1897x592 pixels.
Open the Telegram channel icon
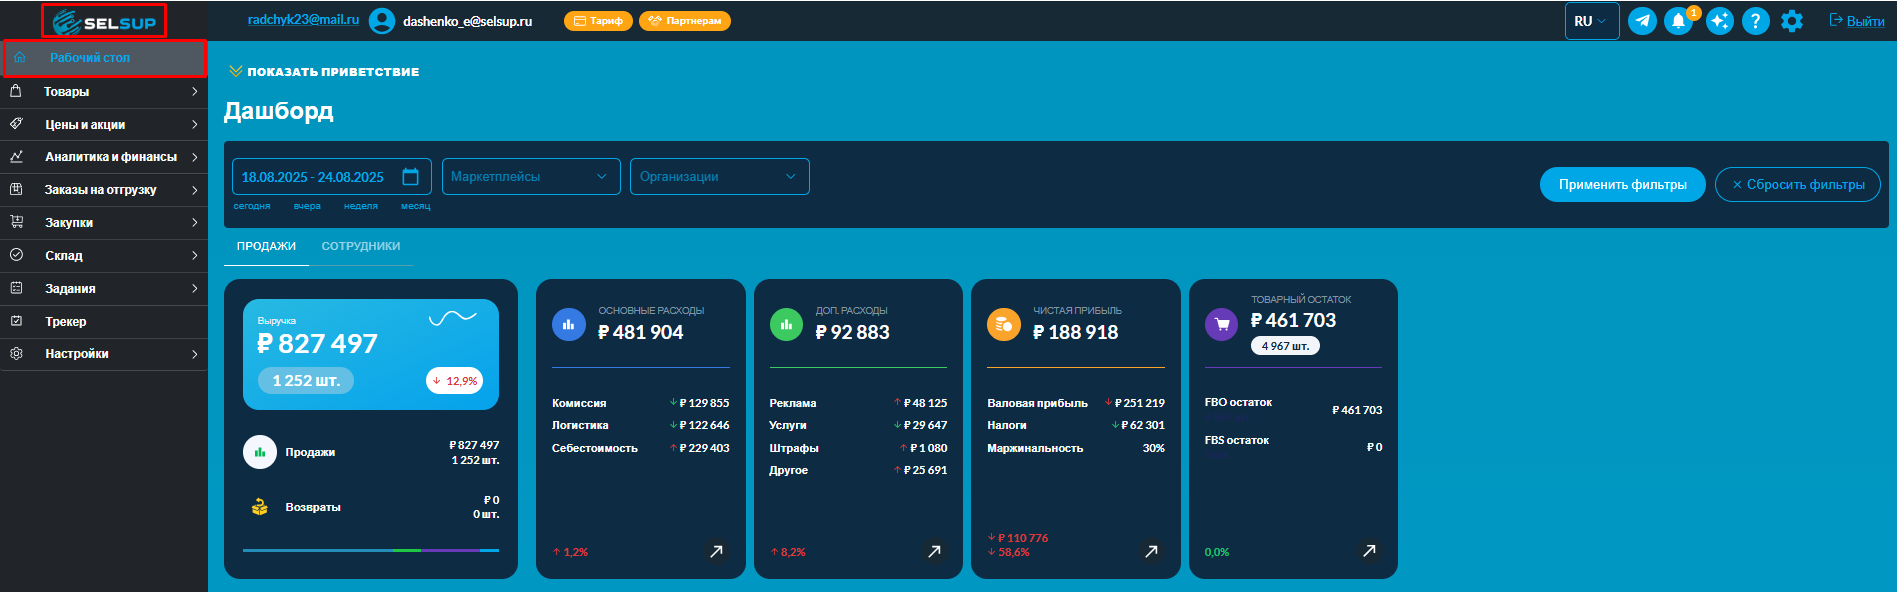1642,21
